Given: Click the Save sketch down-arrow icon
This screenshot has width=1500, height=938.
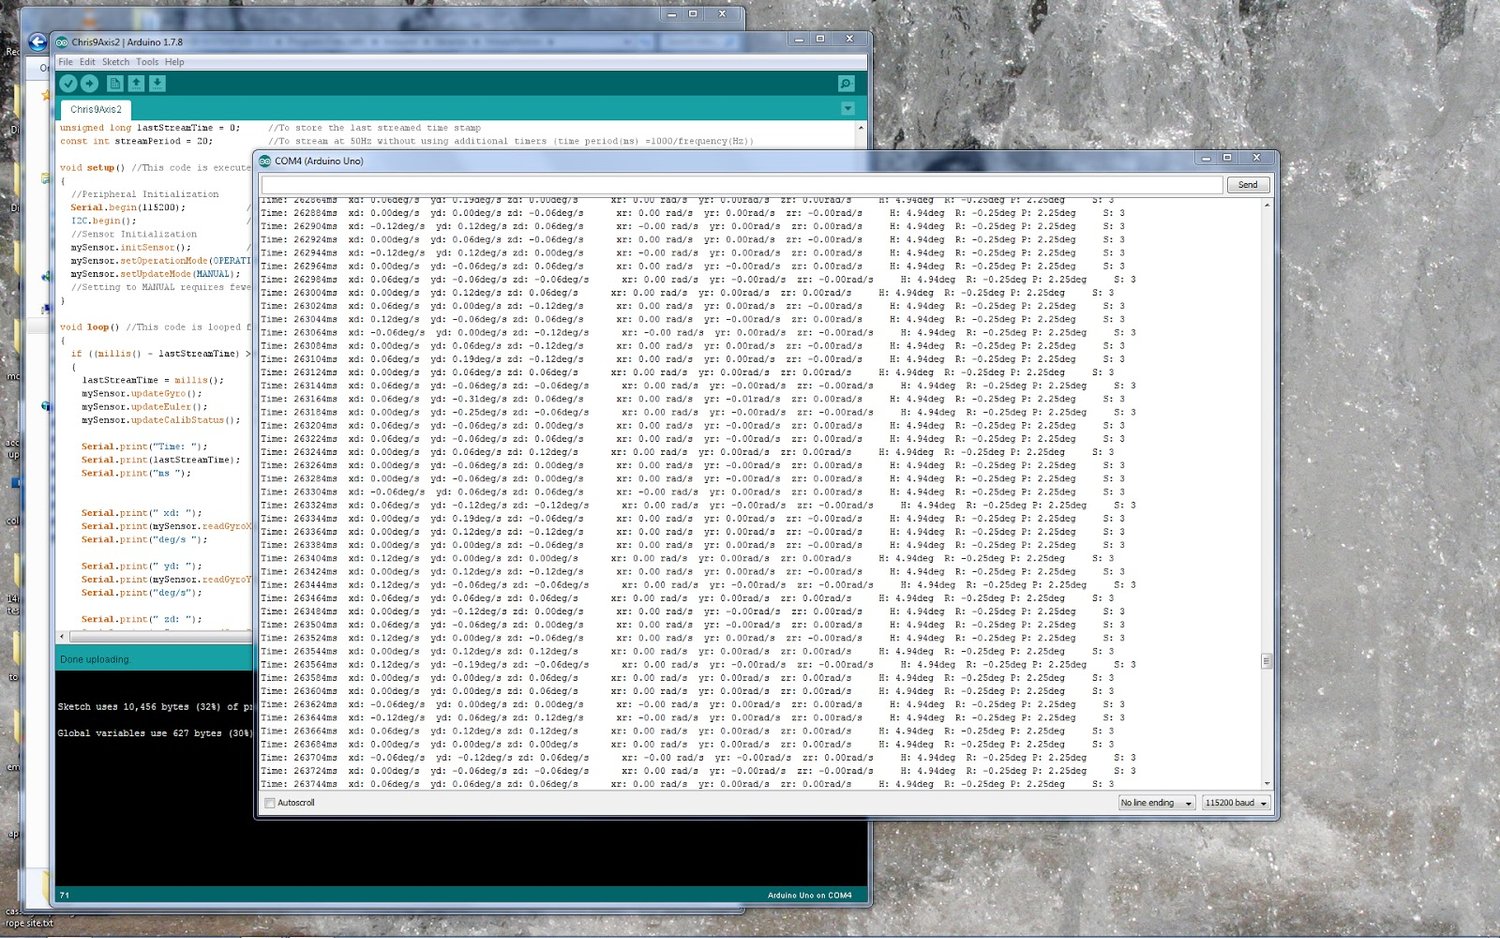Looking at the screenshot, I should (157, 84).
